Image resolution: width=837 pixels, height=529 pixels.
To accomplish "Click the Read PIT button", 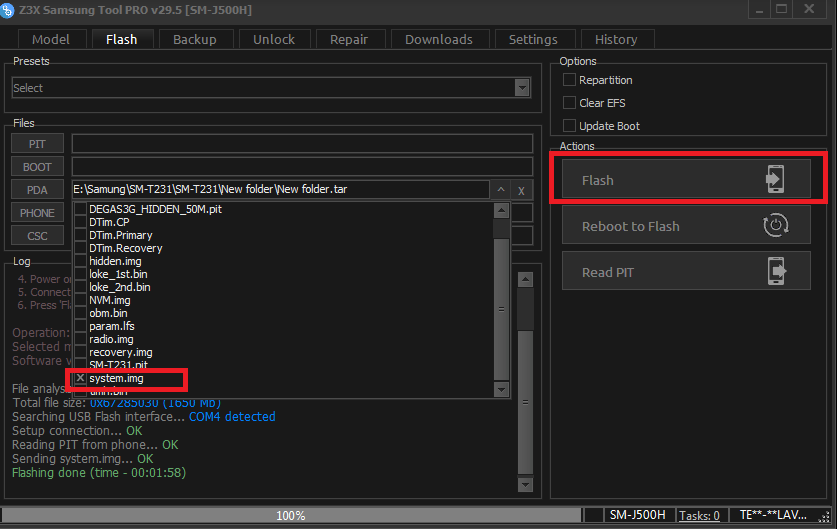I will pyautogui.click(x=686, y=272).
